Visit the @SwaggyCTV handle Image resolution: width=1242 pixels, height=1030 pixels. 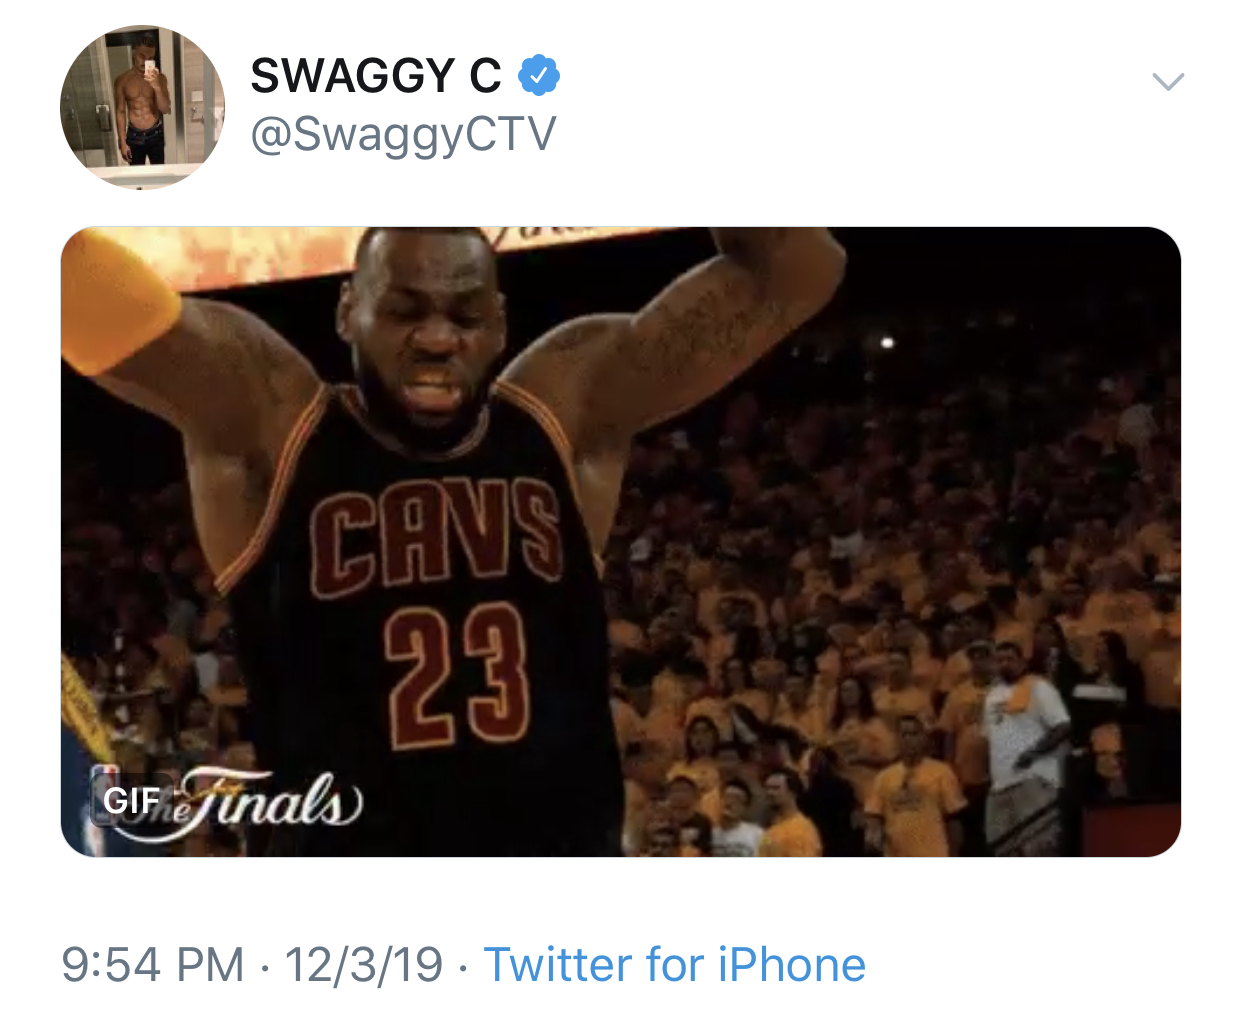(403, 134)
